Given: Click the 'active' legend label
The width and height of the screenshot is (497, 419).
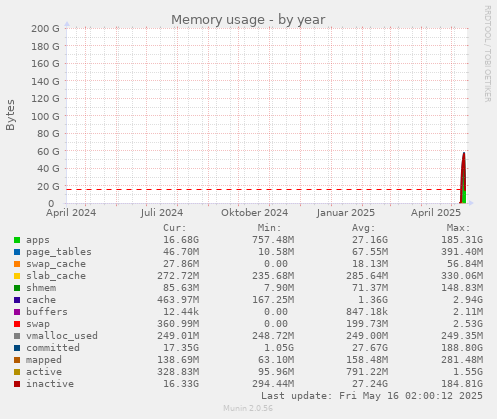Looking at the screenshot, I should 44,372.
